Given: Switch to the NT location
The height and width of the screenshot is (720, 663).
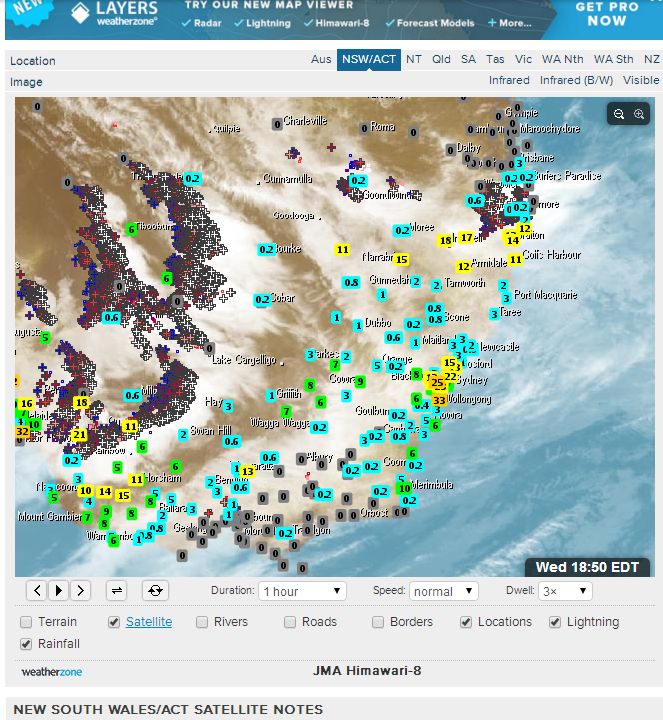Looking at the screenshot, I should click(x=414, y=60).
